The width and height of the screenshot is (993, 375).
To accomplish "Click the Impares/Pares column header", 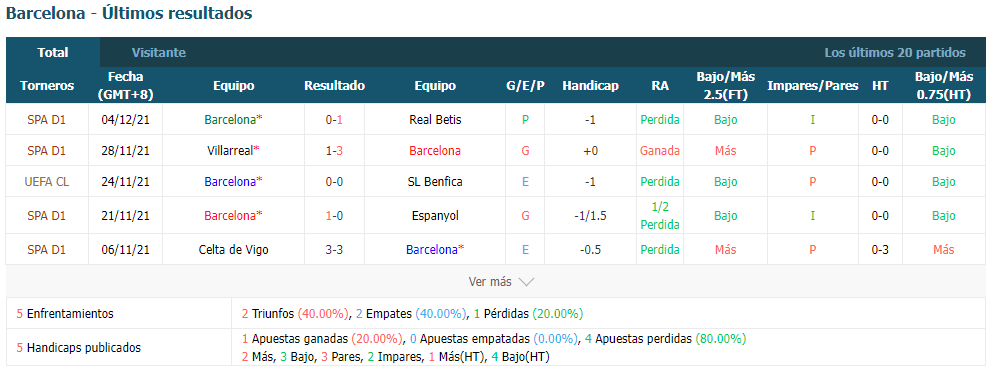I will [x=813, y=86].
